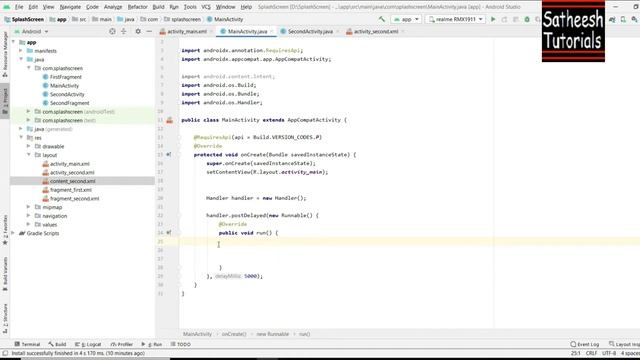Open project panel settings gear
The image size is (640, 360).
(138, 31)
